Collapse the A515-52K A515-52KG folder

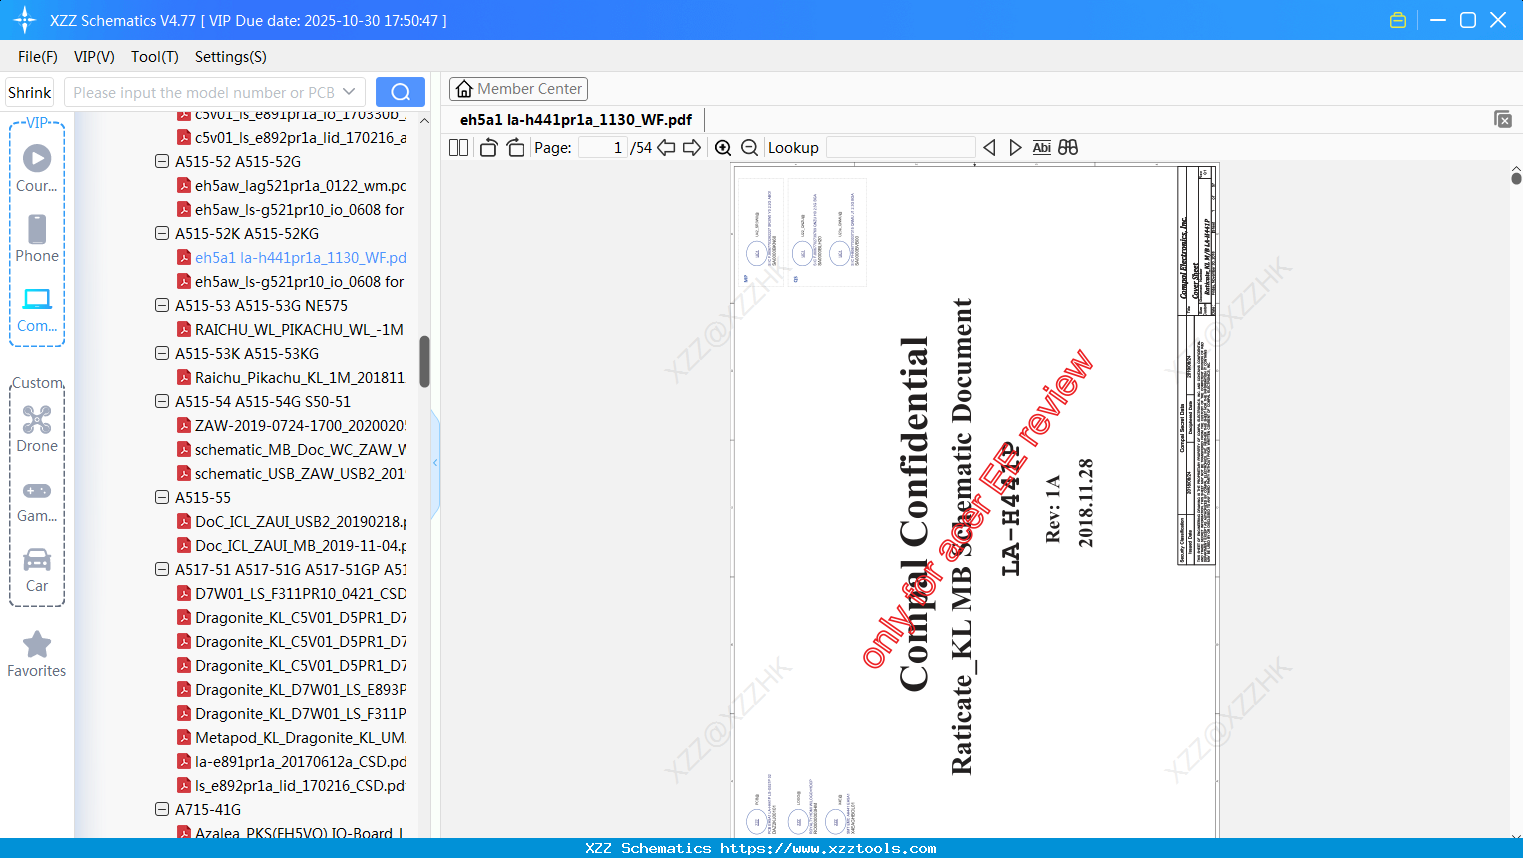click(162, 233)
